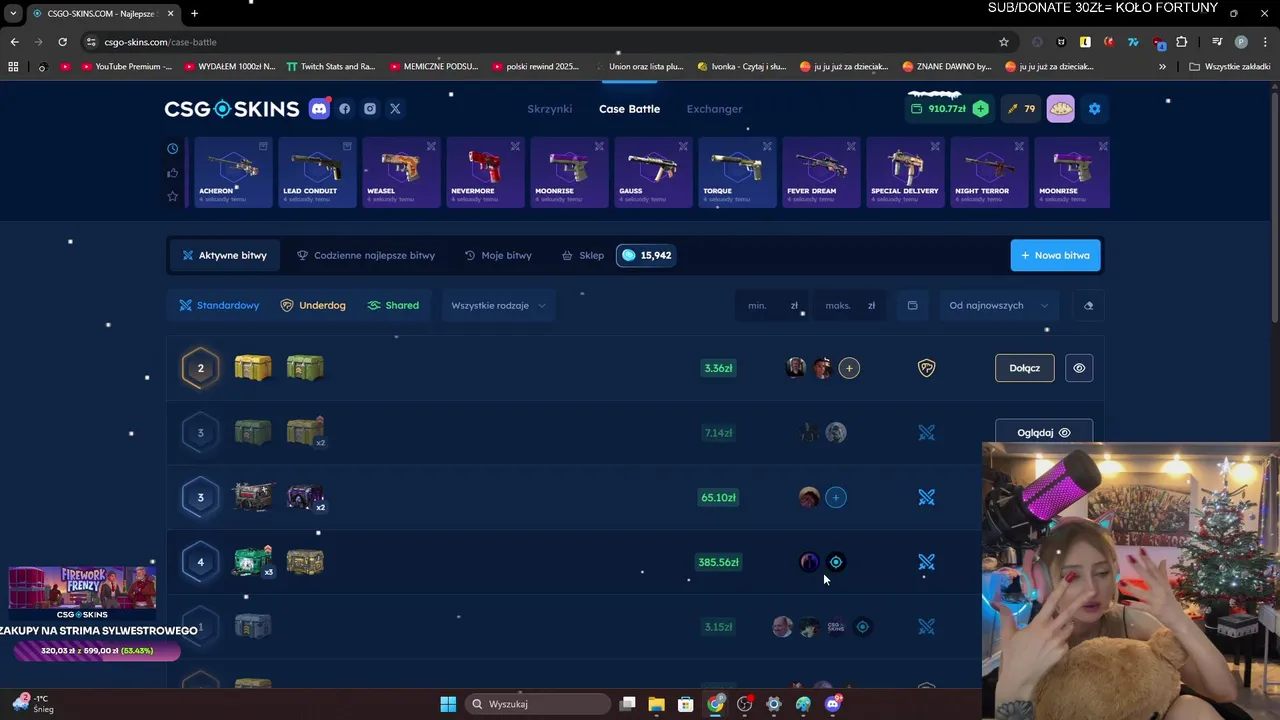Go to Skrzynki section
Viewport: 1280px width, 720px height.
click(x=550, y=109)
